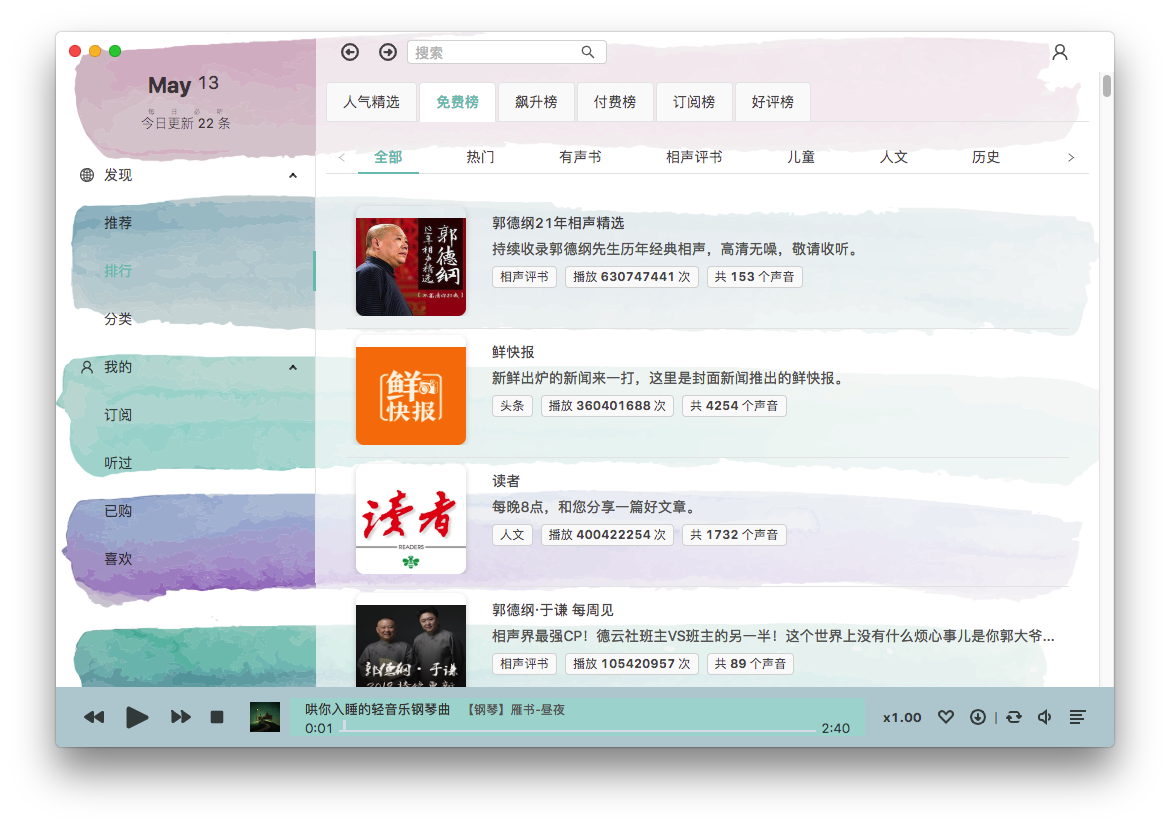Click the 头条 tag under 鲜快报
Screen dimensions: 1170x827
click(x=513, y=406)
